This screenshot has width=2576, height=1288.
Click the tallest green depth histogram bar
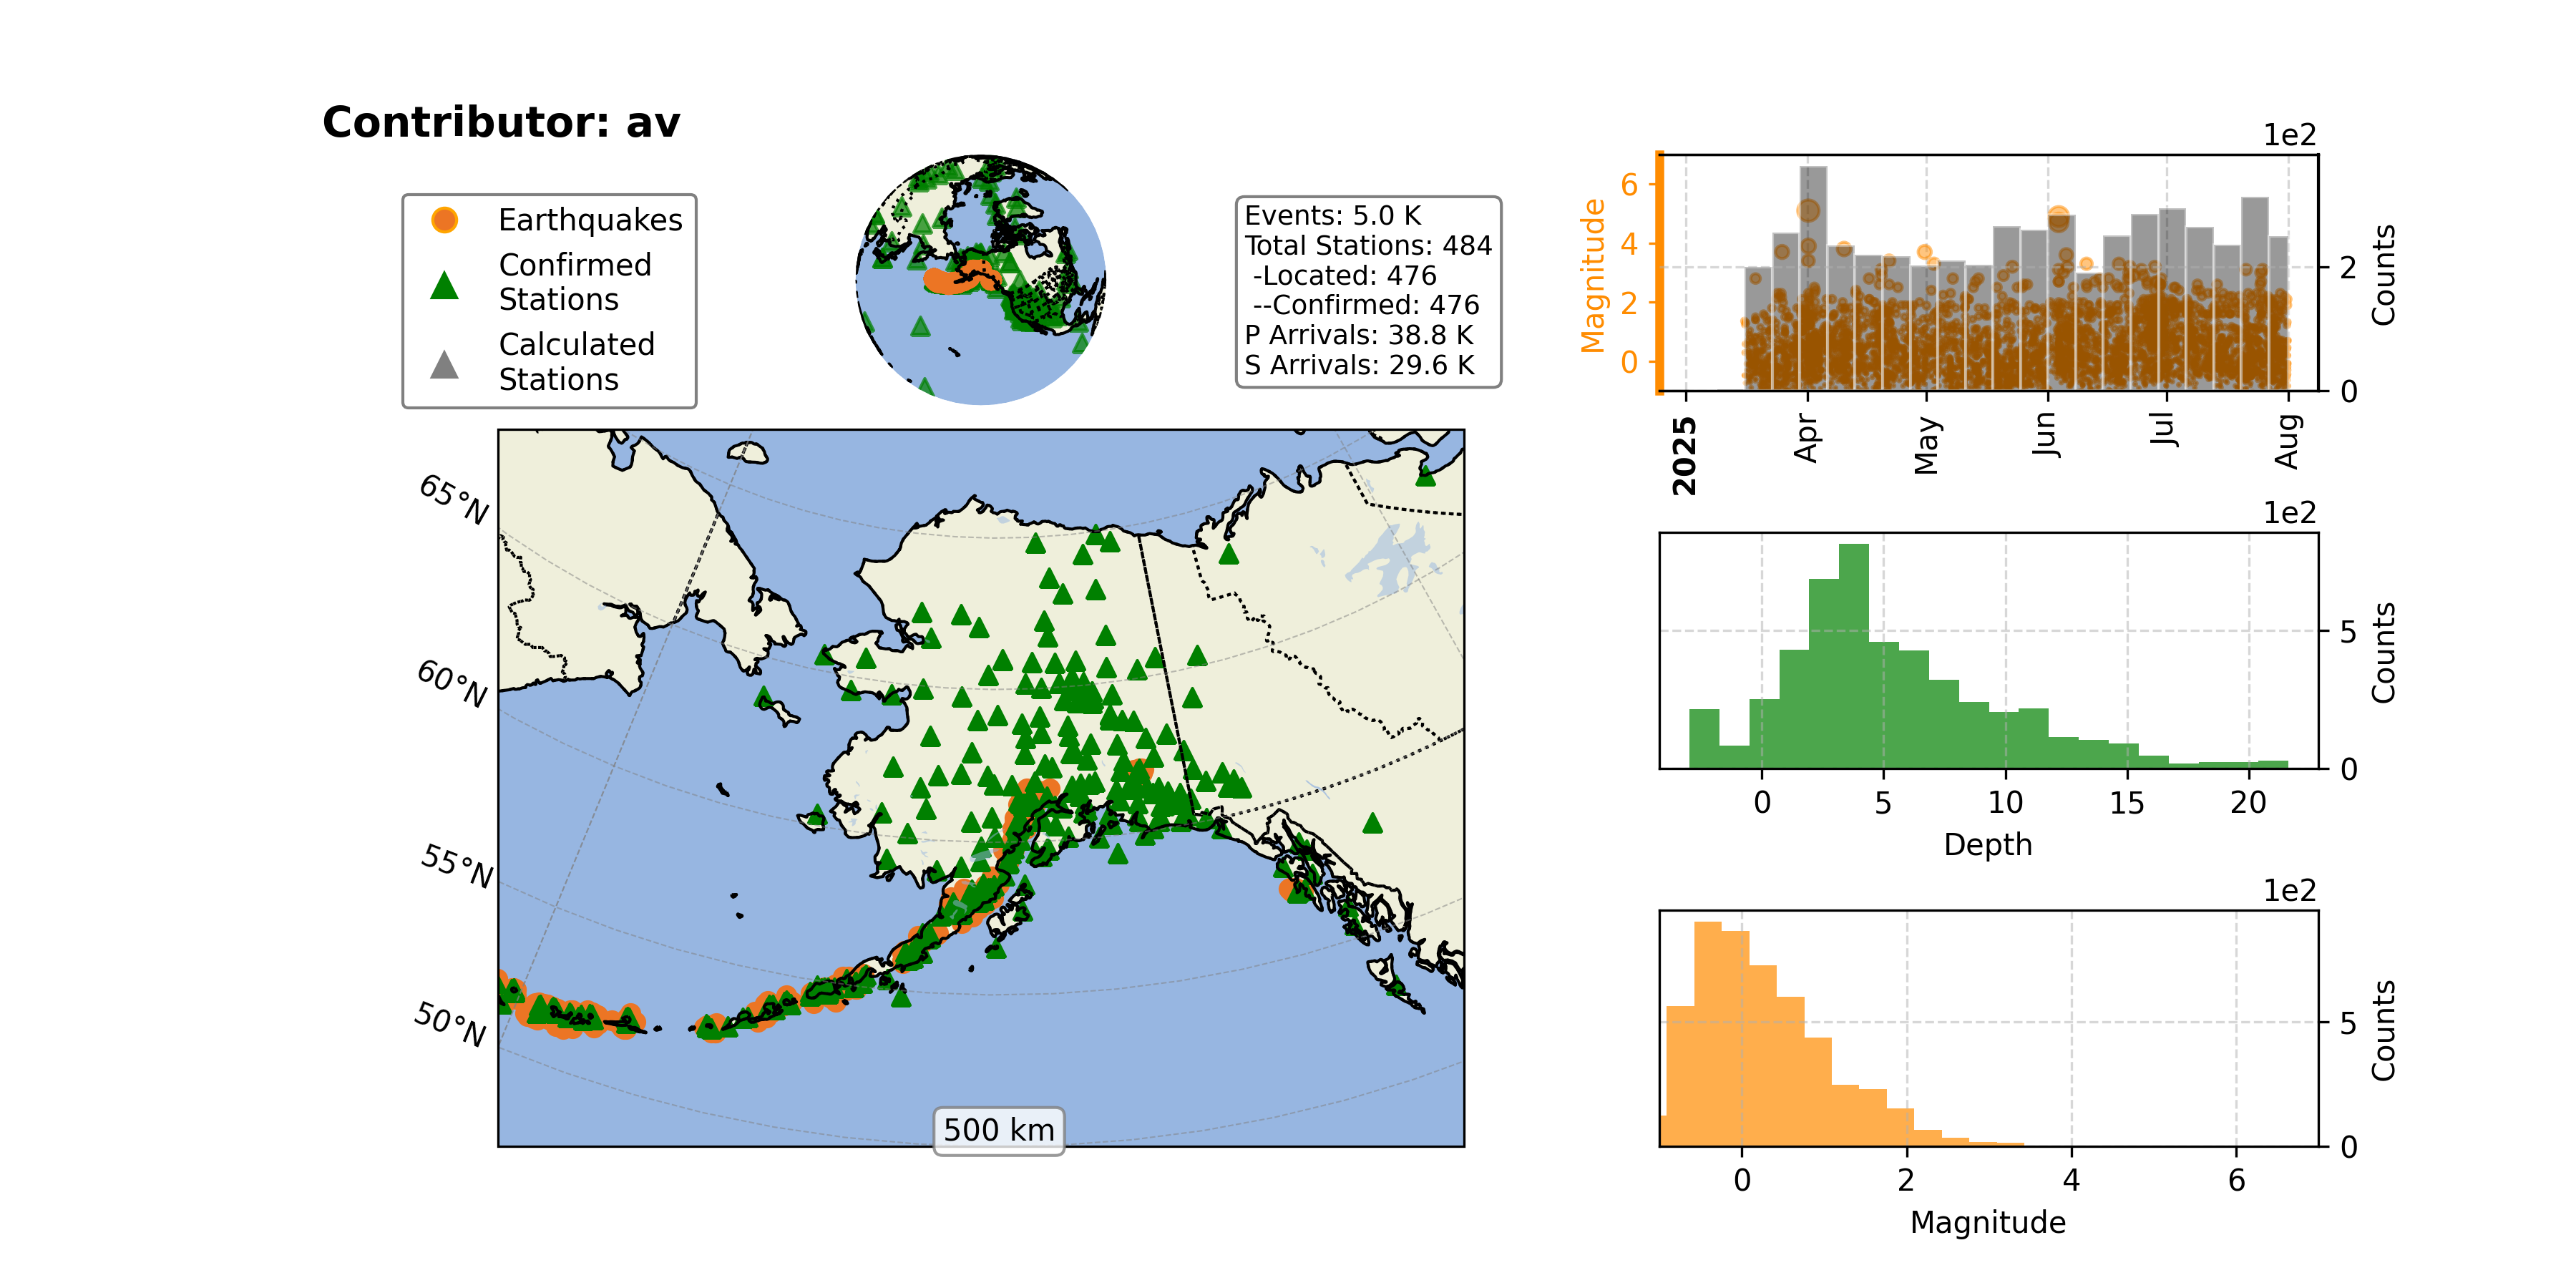[x=1854, y=656]
